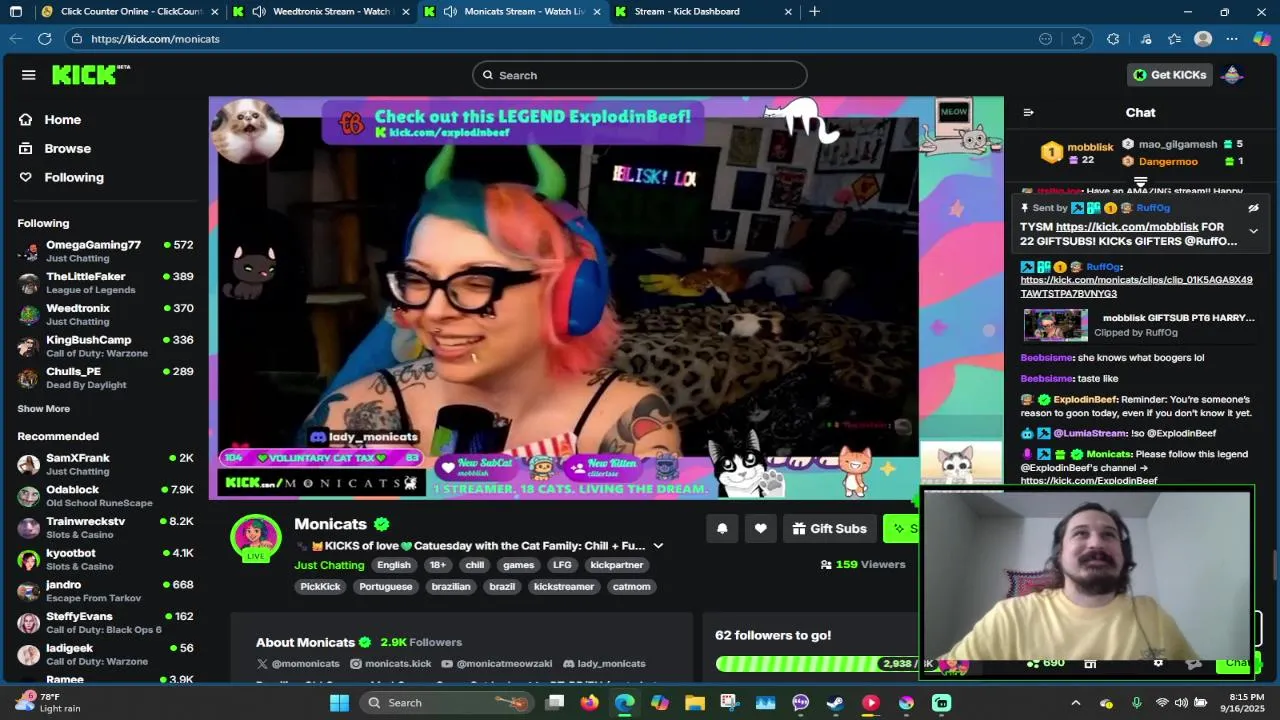This screenshot has height=720, width=1280.
Task: Open Chulls_PE channel
Action: point(105,378)
